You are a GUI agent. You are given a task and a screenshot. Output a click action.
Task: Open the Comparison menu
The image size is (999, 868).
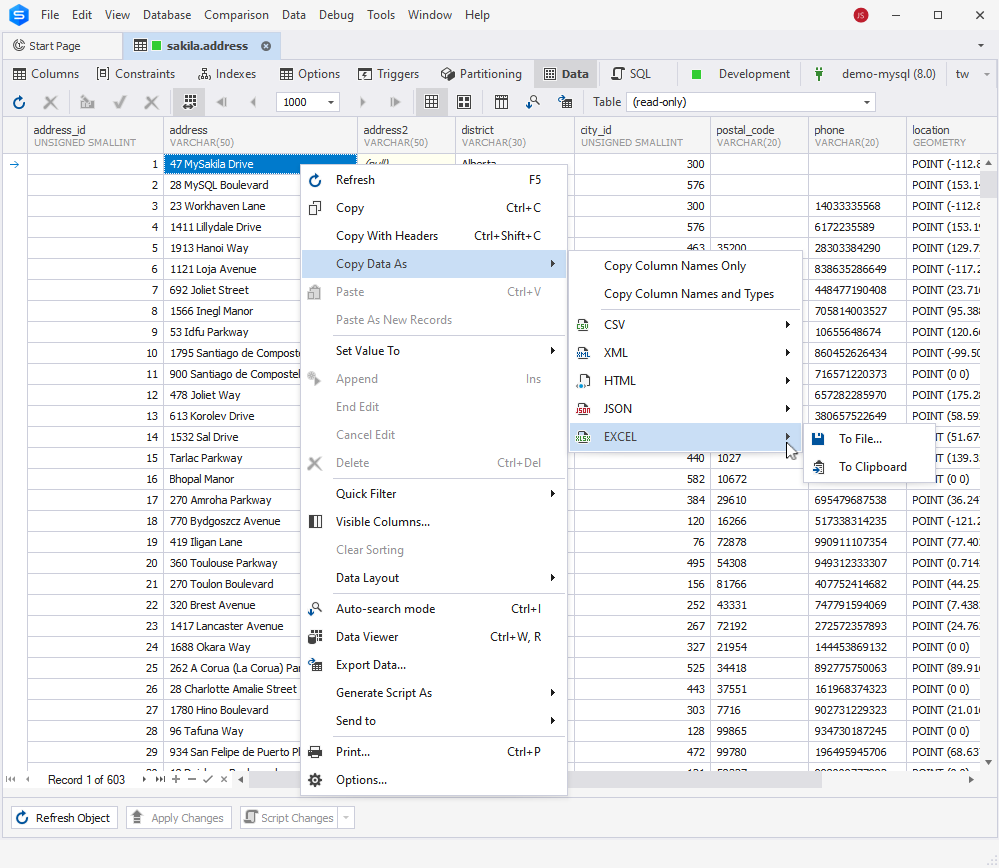[x=236, y=15]
